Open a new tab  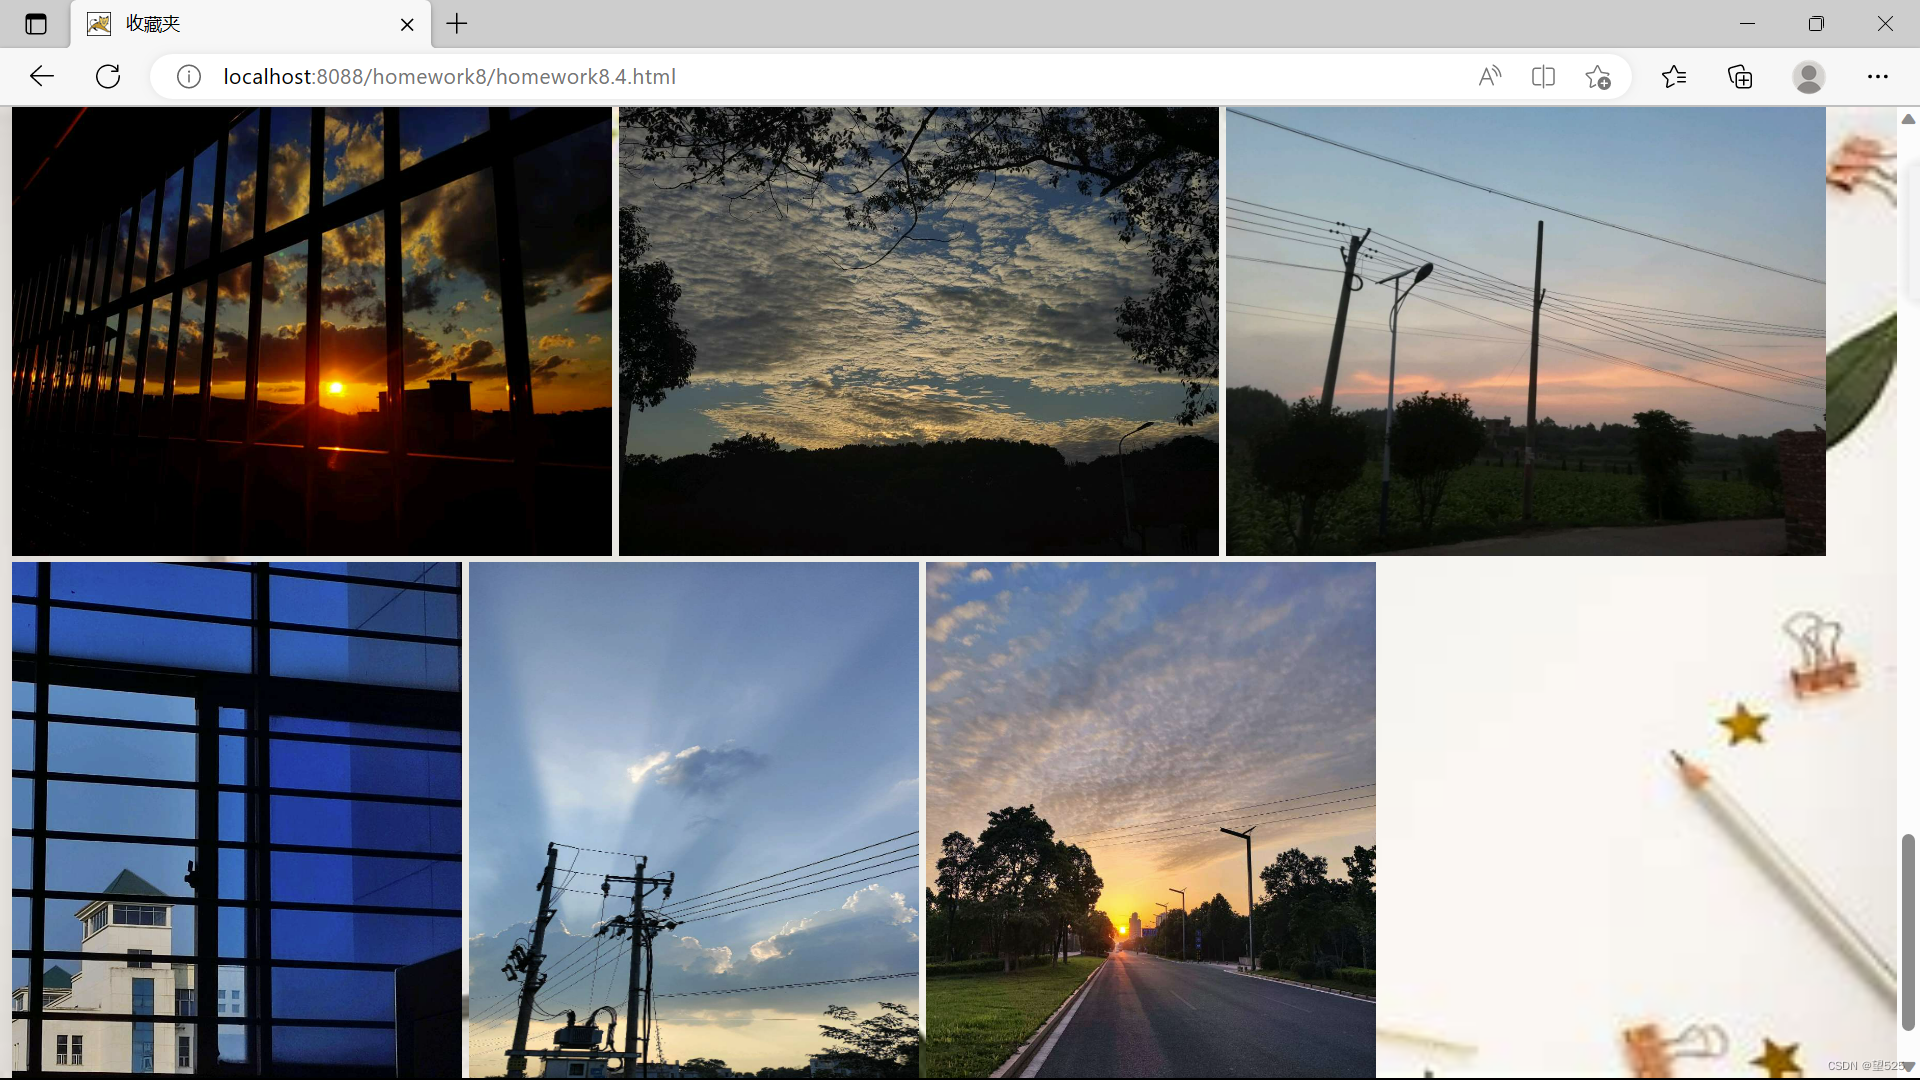tap(457, 24)
